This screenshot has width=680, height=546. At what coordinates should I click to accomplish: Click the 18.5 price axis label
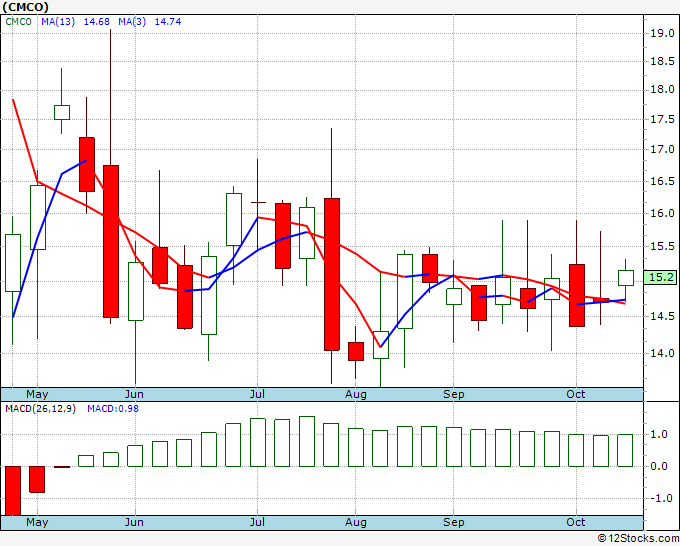[x=662, y=62]
